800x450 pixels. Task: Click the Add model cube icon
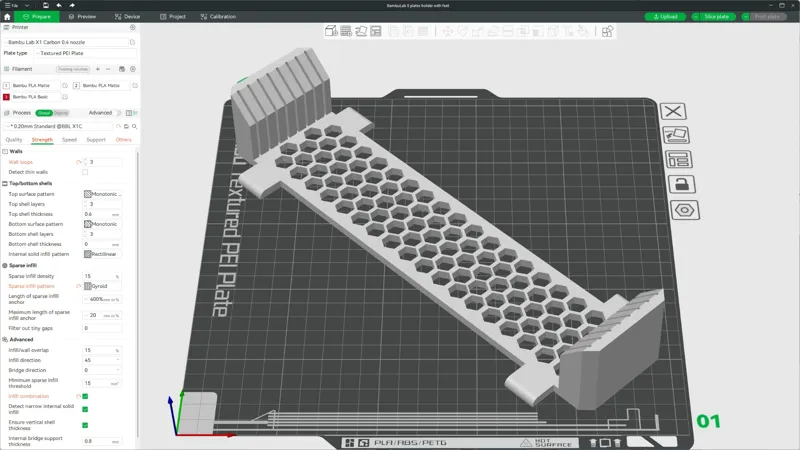tap(331, 31)
